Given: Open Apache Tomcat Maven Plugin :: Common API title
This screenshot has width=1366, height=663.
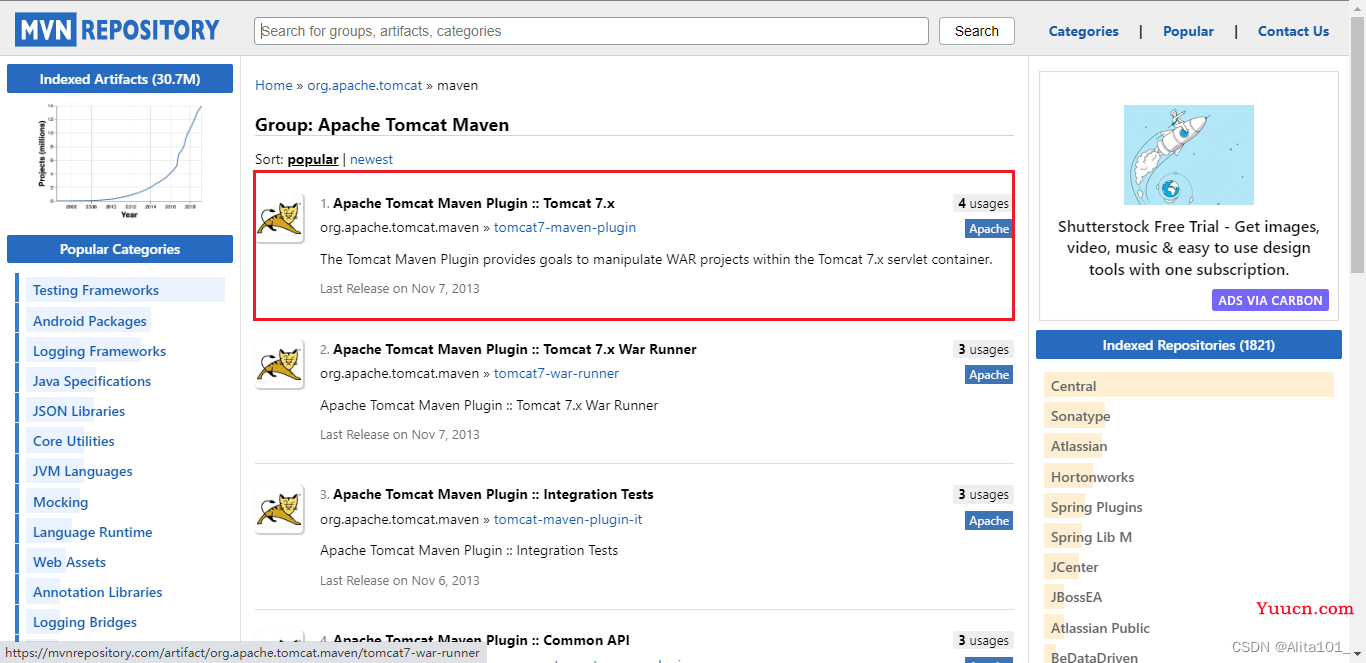Looking at the screenshot, I should tap(482, 640).
